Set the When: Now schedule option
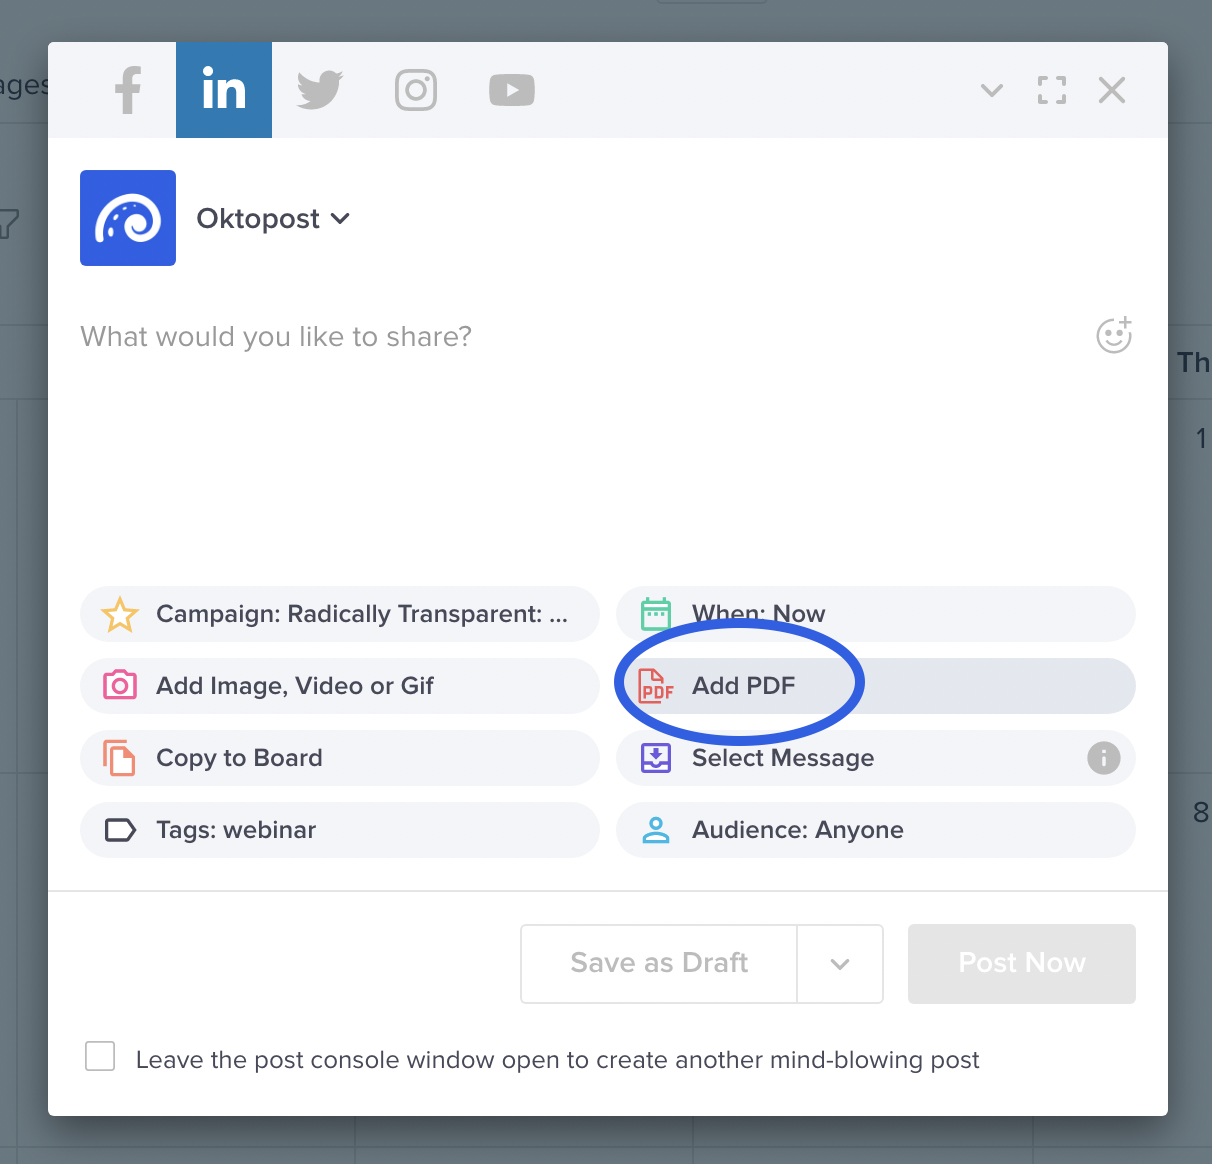1212x1164 pixels. 875,614
